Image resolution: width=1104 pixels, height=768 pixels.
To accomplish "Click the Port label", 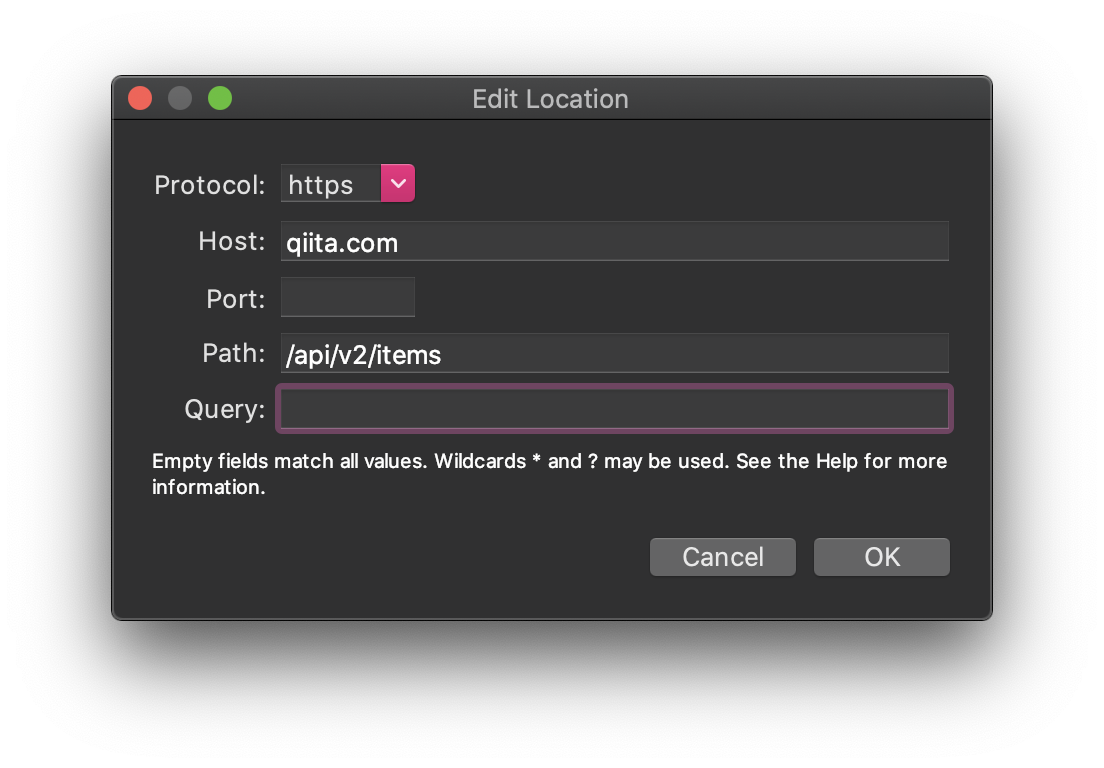I will pyautogui.click(x=236, y=299).
